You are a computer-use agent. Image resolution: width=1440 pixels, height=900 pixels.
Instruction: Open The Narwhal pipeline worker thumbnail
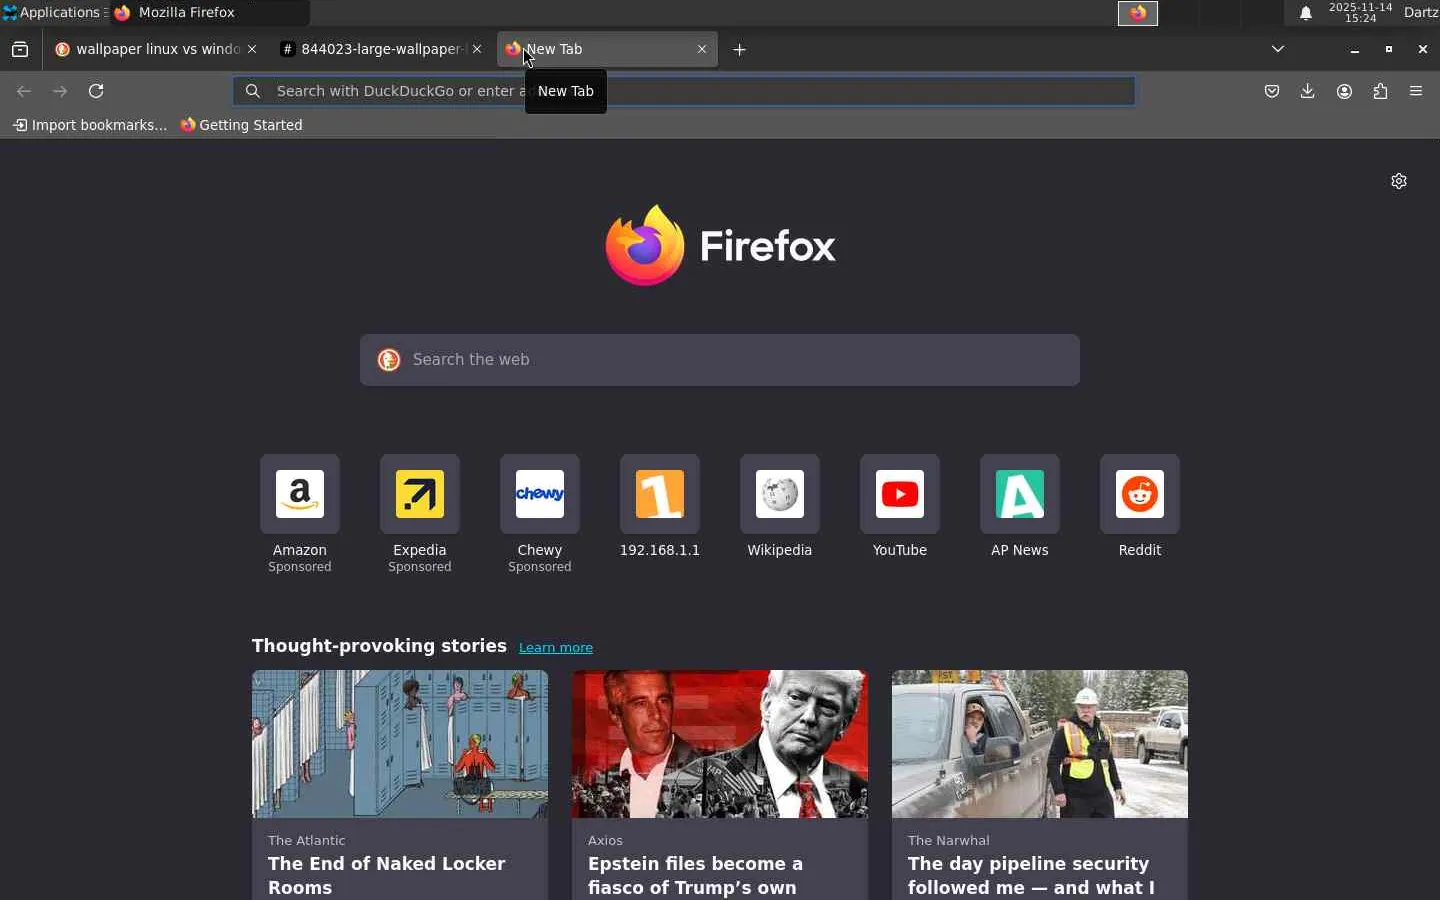[1040, 744]
